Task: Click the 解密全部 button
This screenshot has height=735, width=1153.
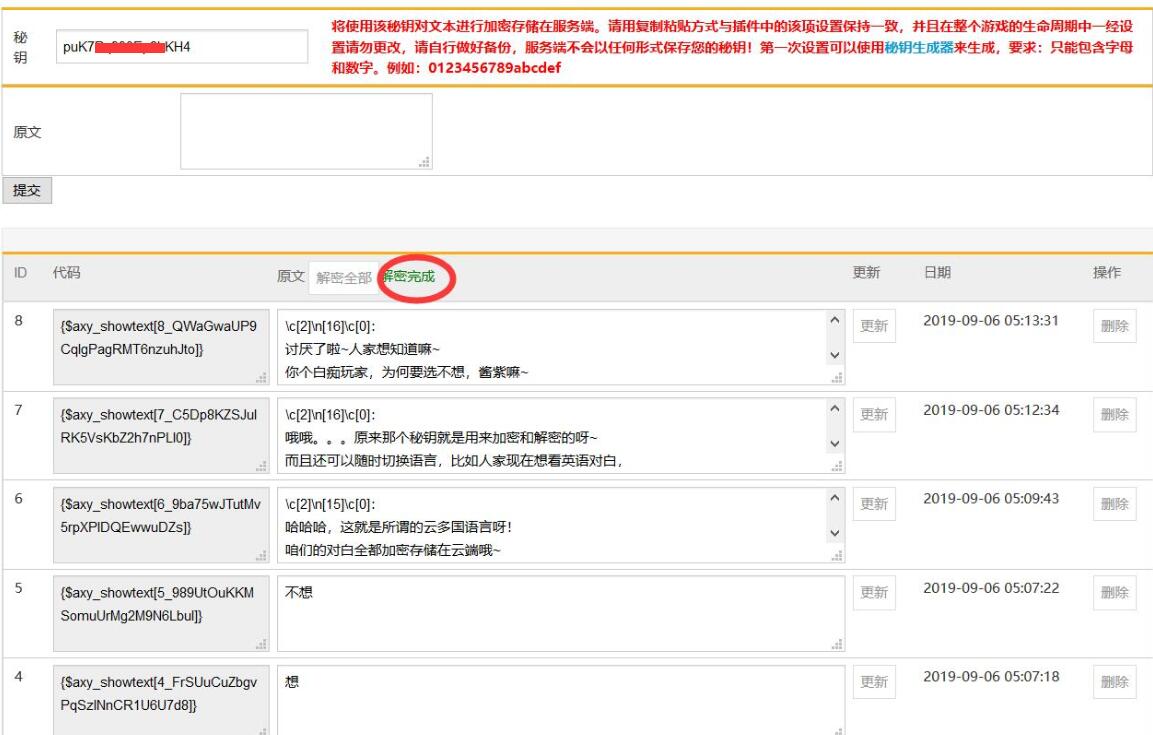Action: click(x=343, y=278)
